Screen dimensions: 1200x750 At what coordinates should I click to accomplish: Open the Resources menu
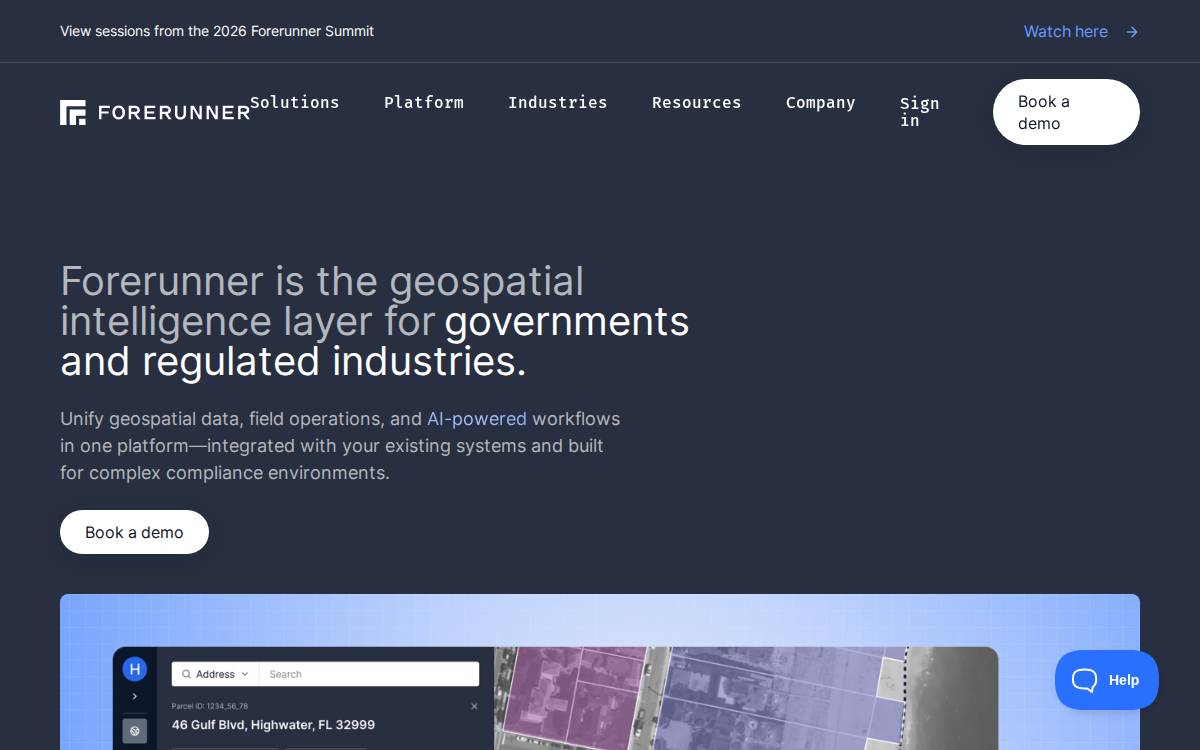point(697,102)
